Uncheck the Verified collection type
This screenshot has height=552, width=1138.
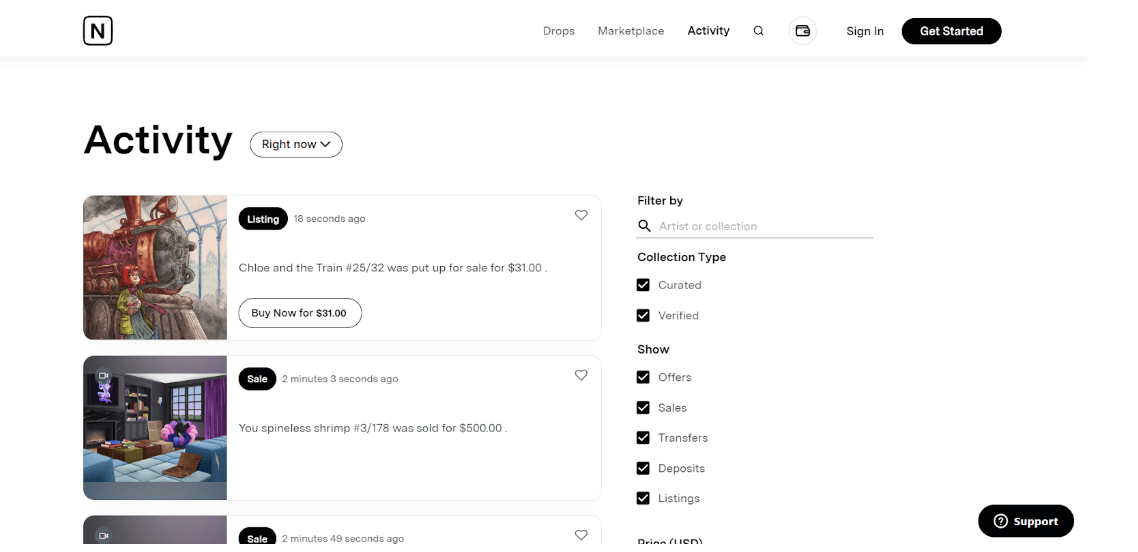[643, 316]
